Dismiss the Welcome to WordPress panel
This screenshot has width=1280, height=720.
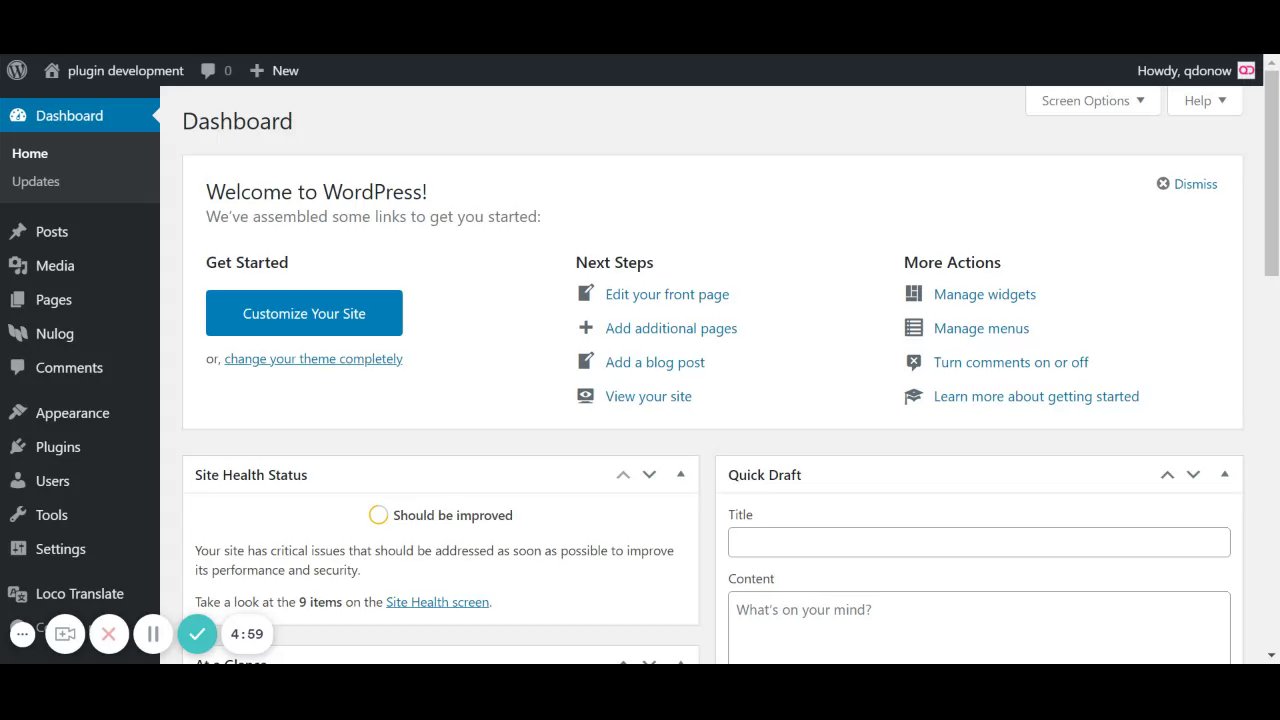1187,184
